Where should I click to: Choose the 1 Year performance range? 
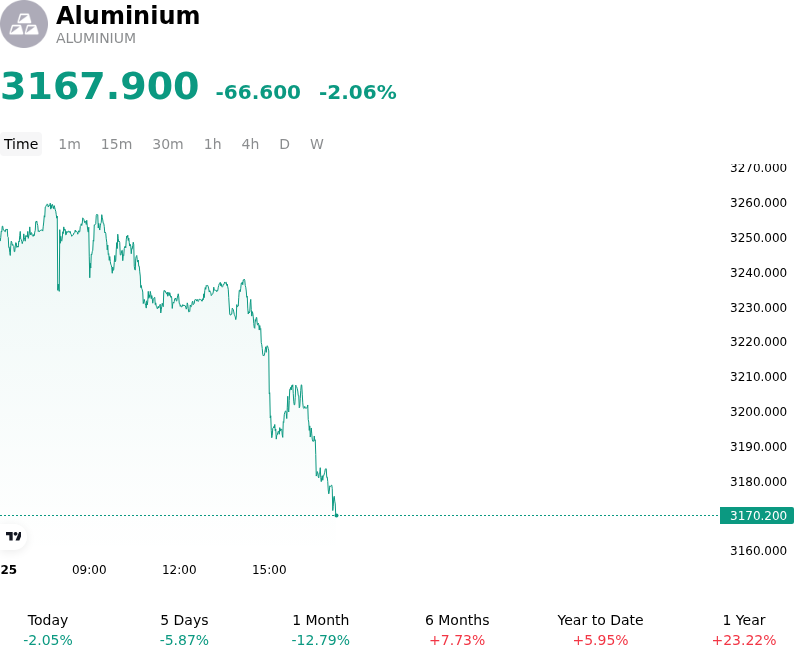coord(744,630)
